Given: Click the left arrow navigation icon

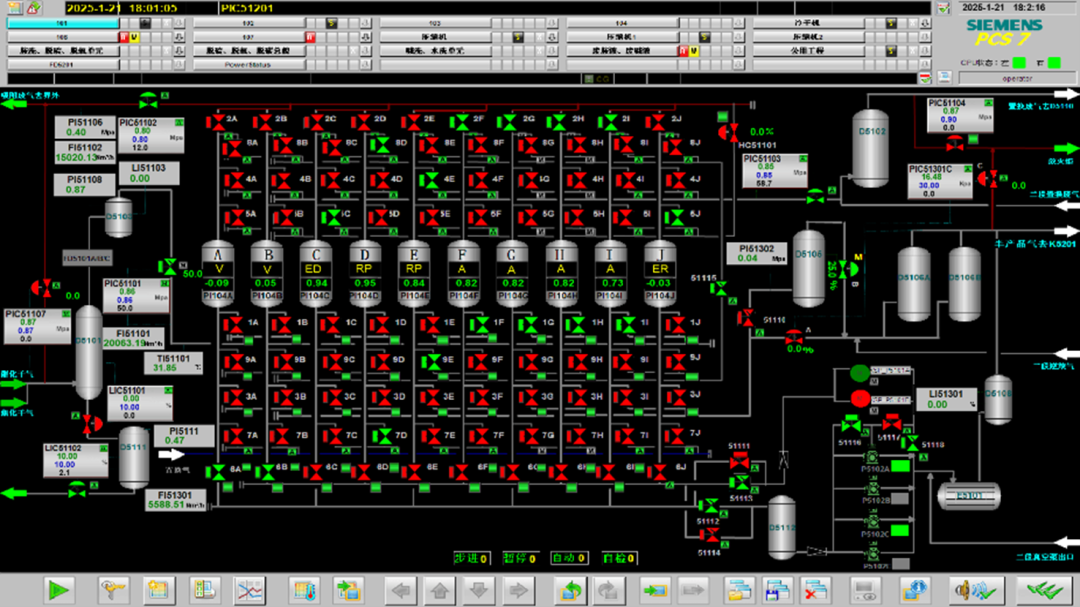Looking at the screenshot, I should pos(402,590).
